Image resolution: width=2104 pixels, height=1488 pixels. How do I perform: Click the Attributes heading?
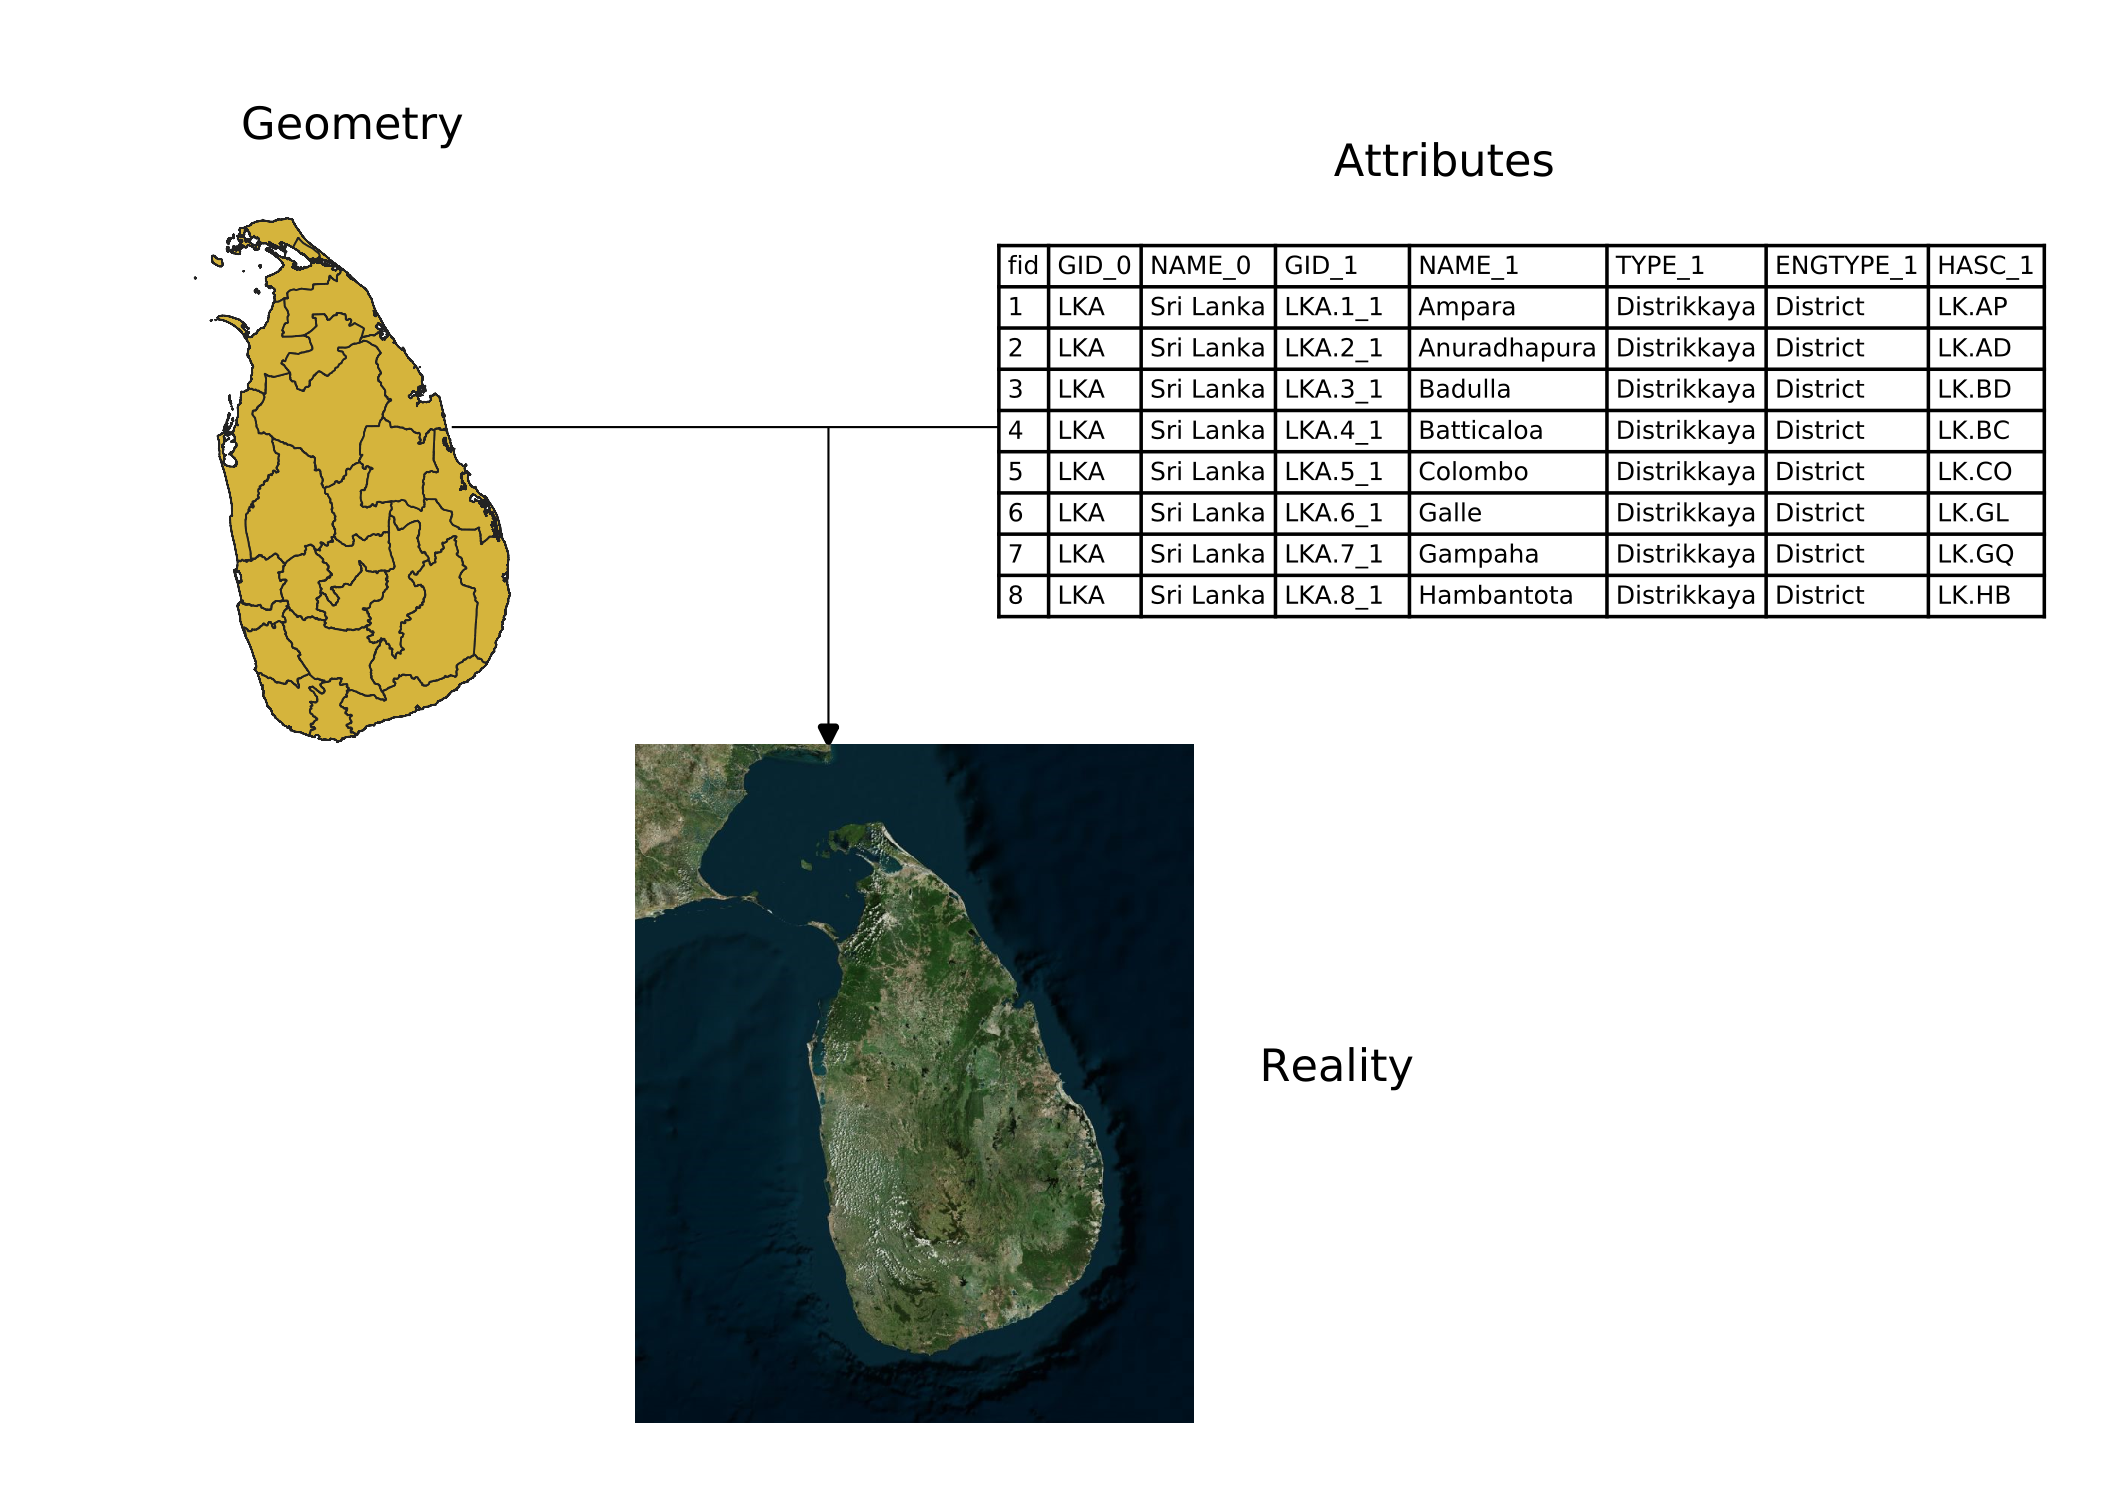point(1443,161)
